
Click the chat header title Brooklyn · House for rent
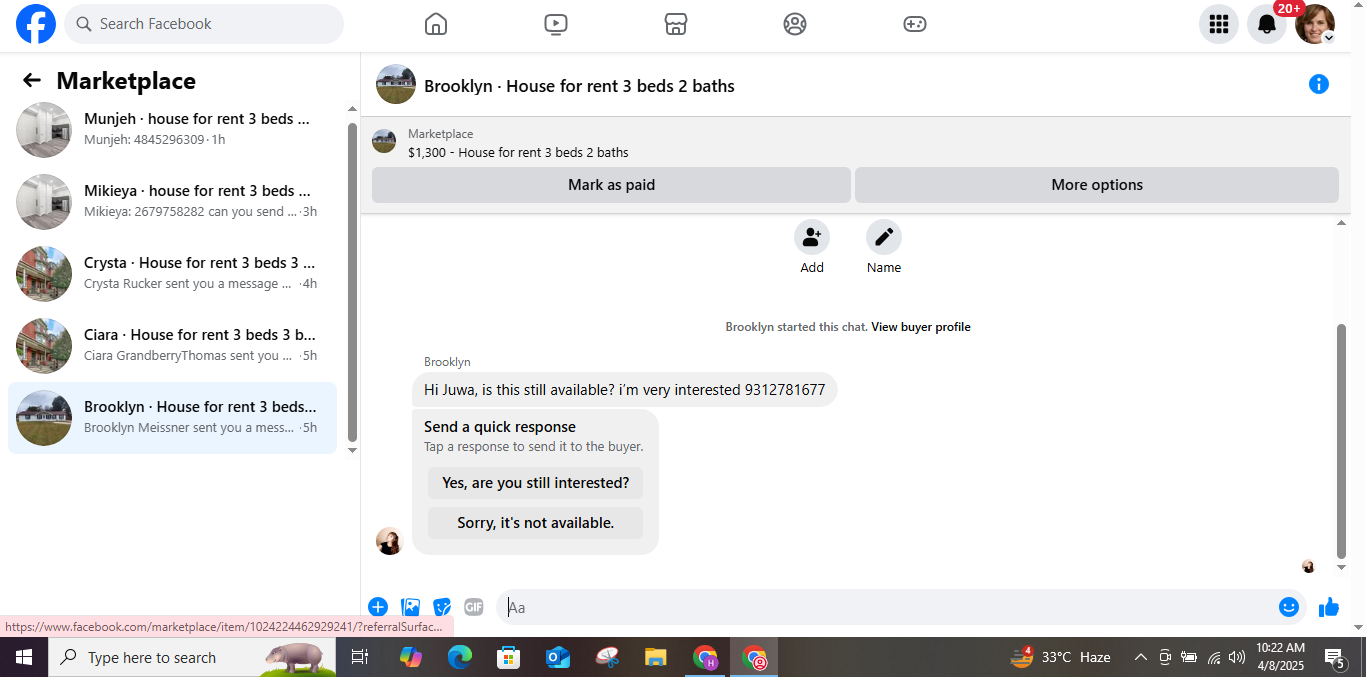point(579,86)
